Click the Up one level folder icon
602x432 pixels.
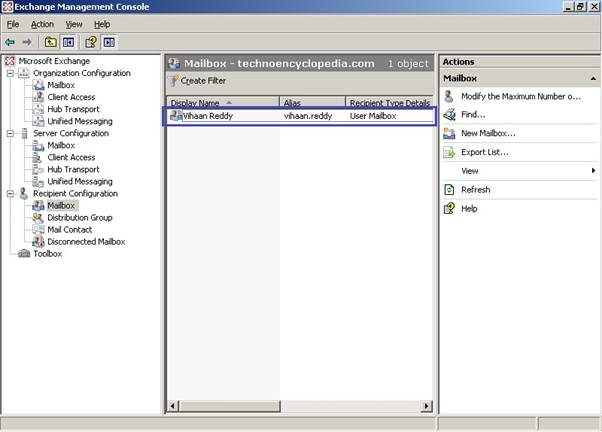point(50,42)
